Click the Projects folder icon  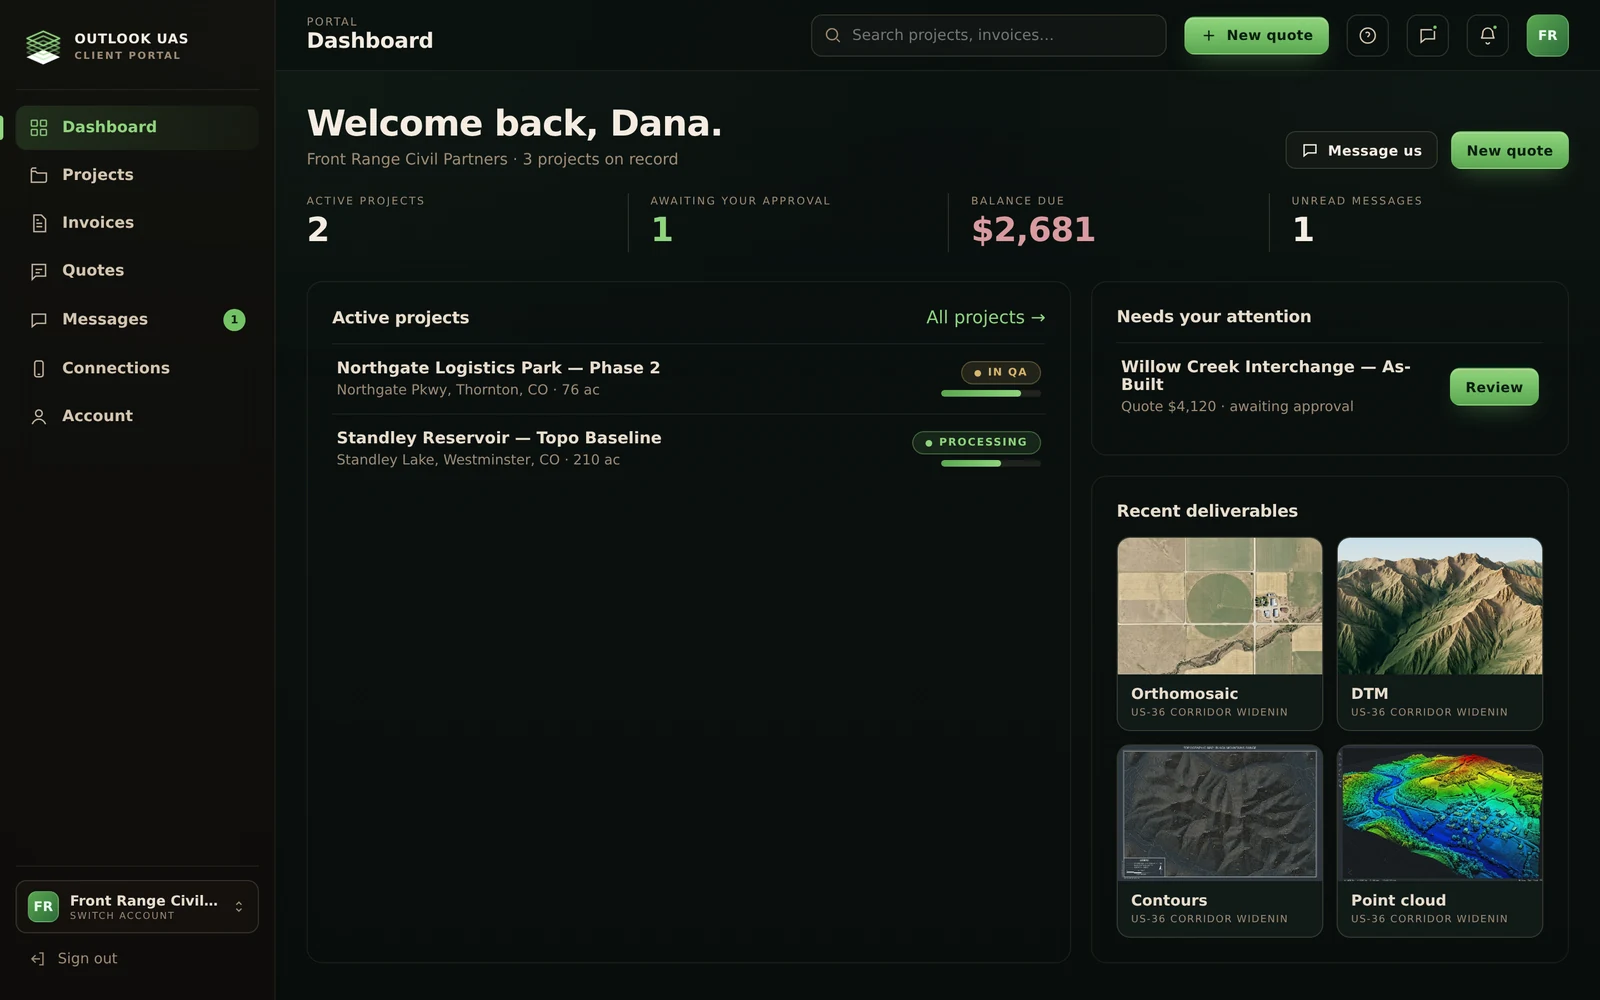pos(39,175)
